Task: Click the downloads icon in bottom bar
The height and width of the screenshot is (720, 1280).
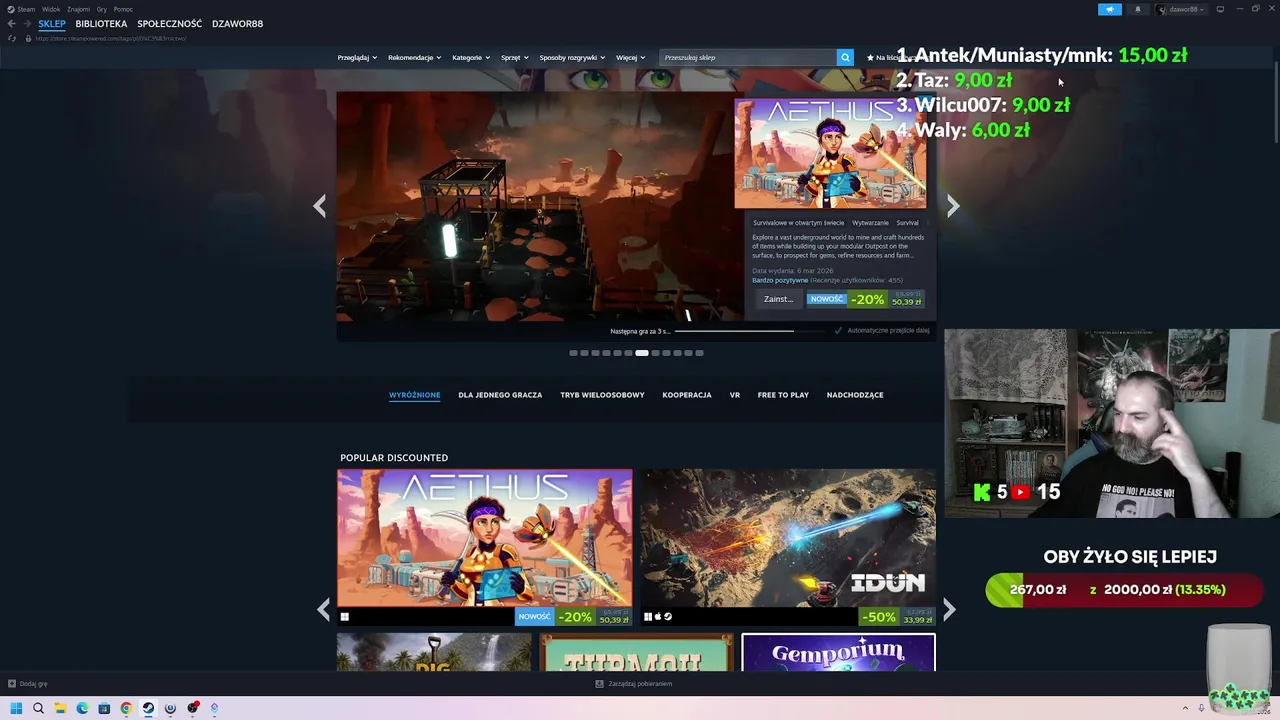Action: click(x=599, y=684)
